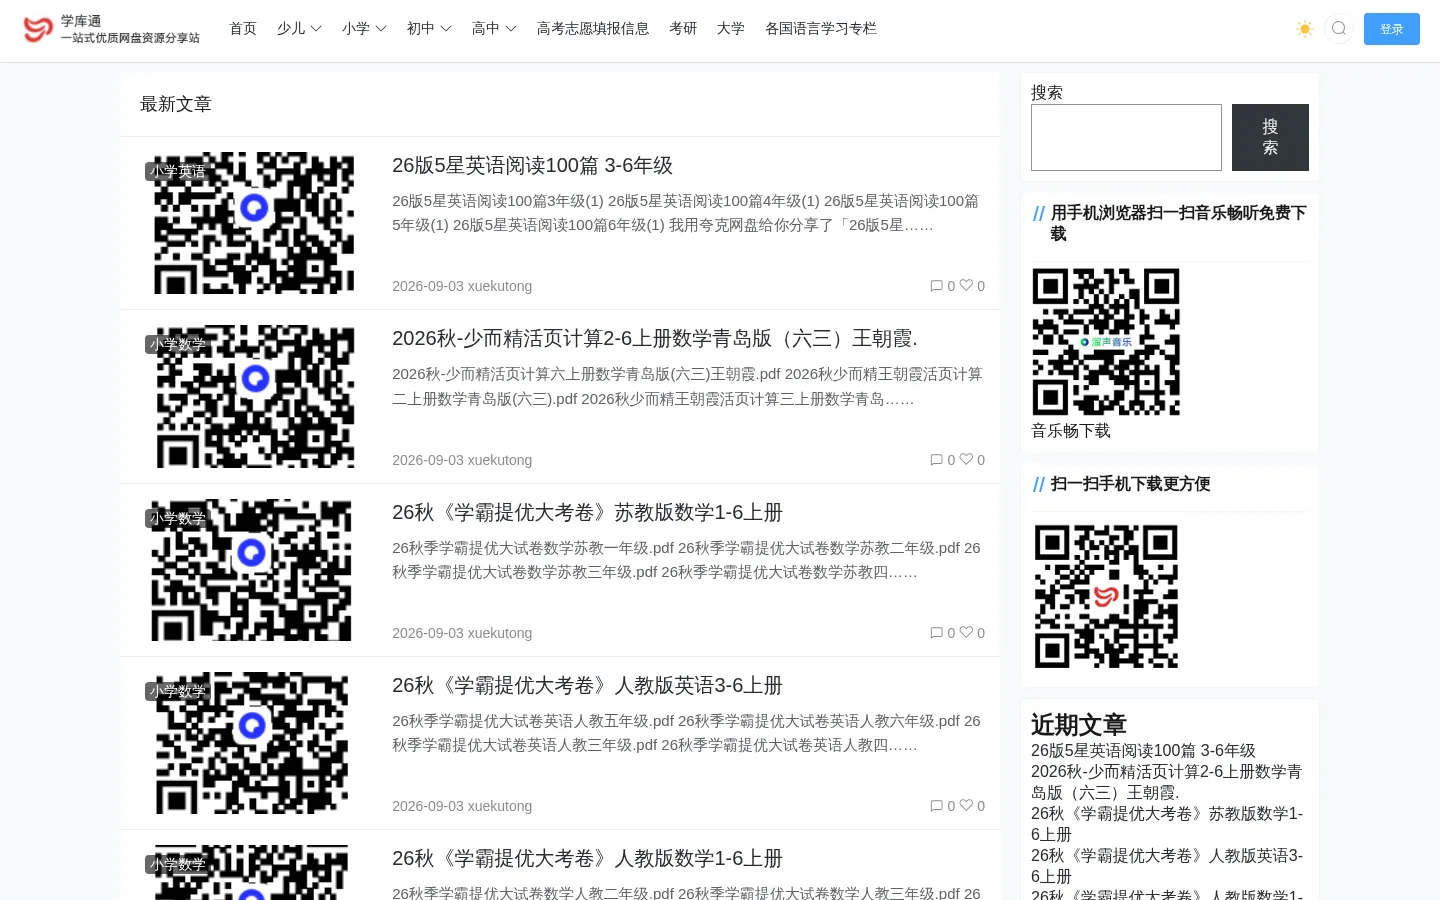Open article 26秋《学霸提优大考卷》人教版英语3-6上册 title
The height and width of the screenshot is (900, 1440).
(587, 685)
